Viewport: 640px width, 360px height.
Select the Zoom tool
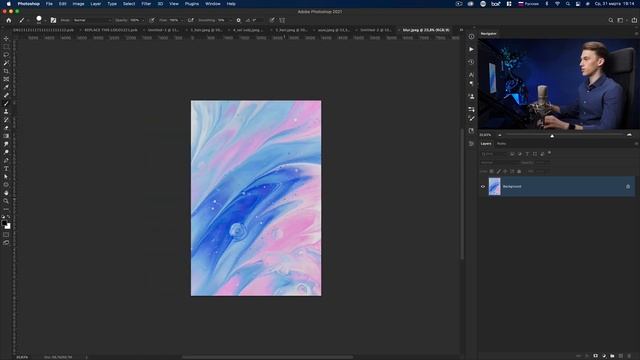point(6,201)
